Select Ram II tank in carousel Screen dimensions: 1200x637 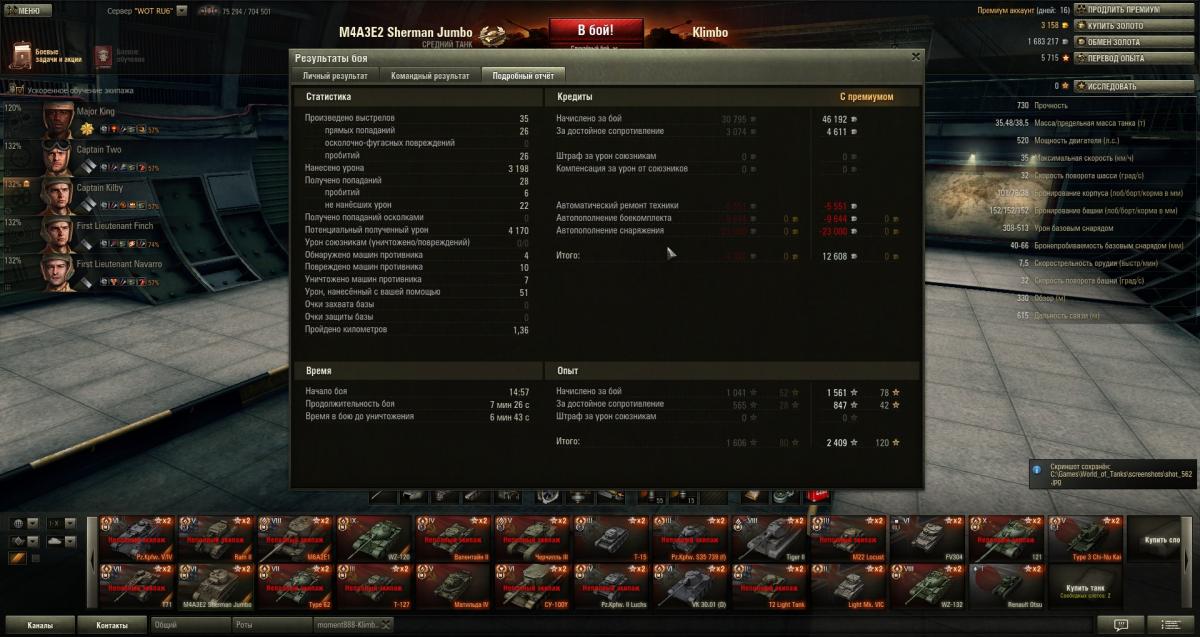point(216,538)
